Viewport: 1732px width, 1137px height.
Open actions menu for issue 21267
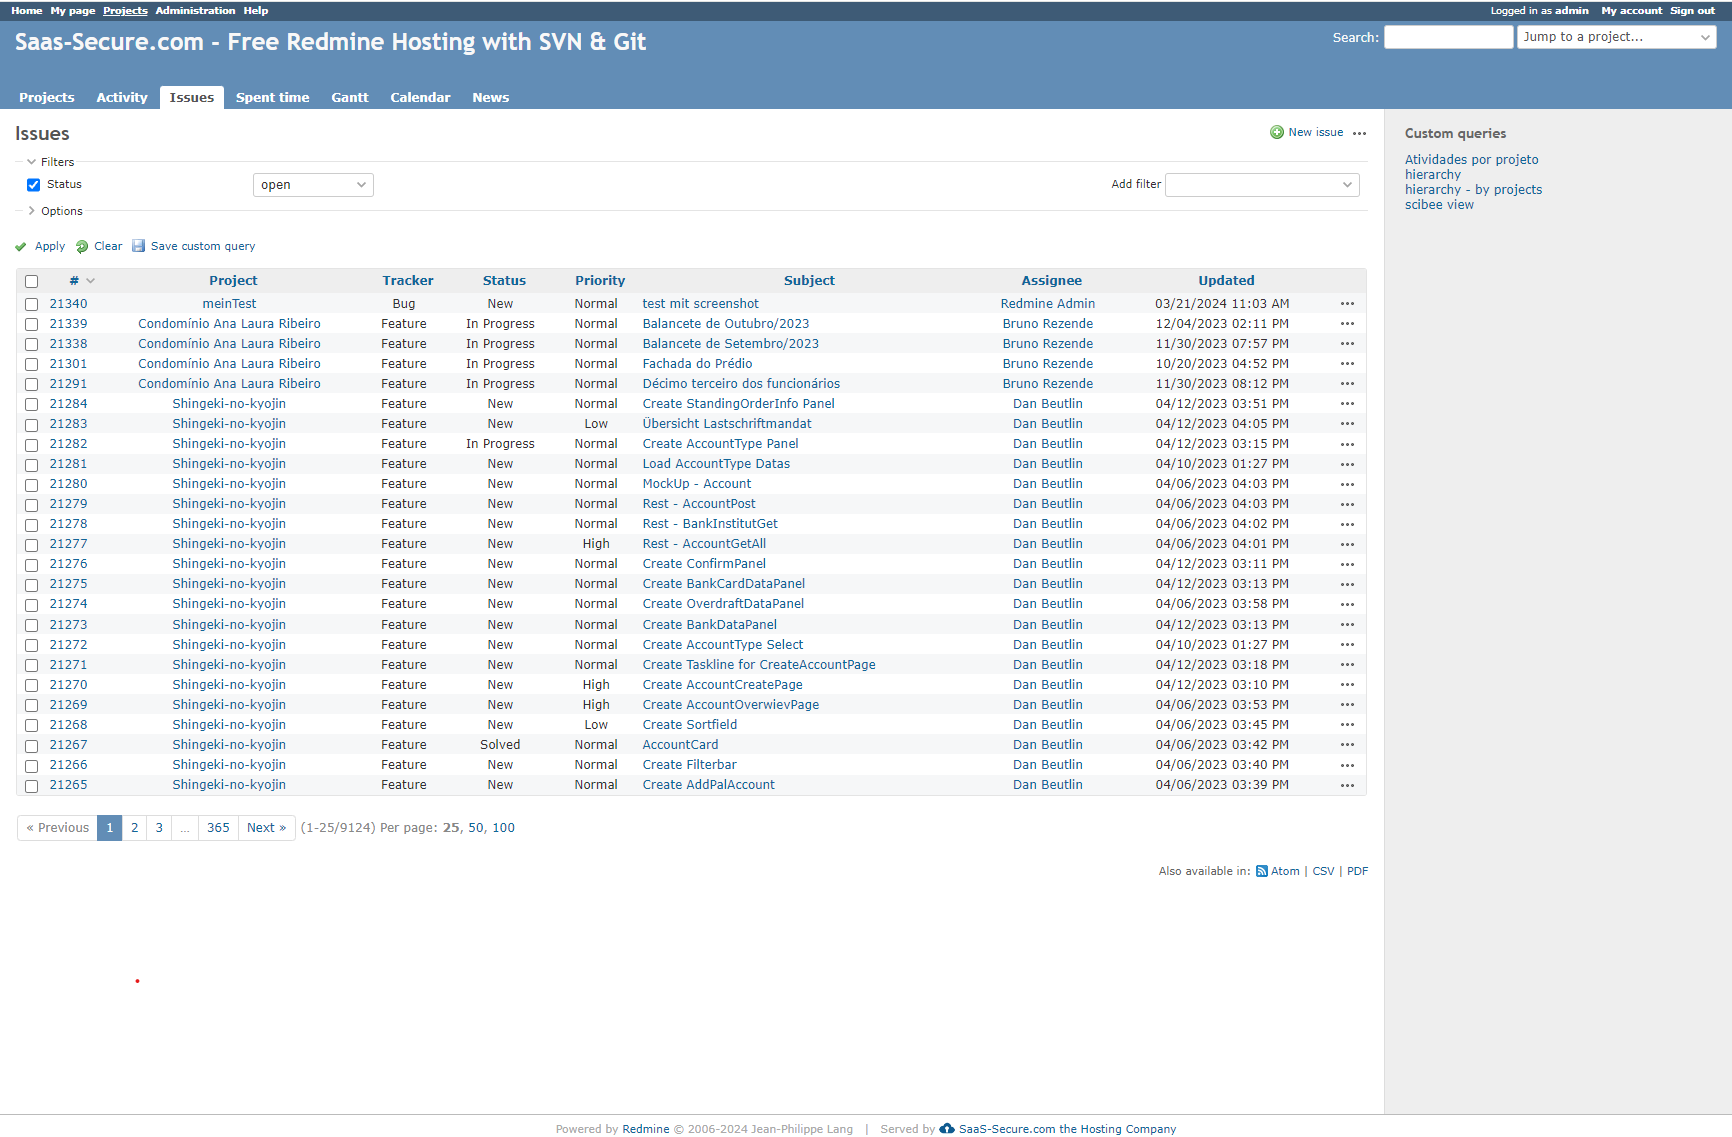click(x=1347, y=745)
